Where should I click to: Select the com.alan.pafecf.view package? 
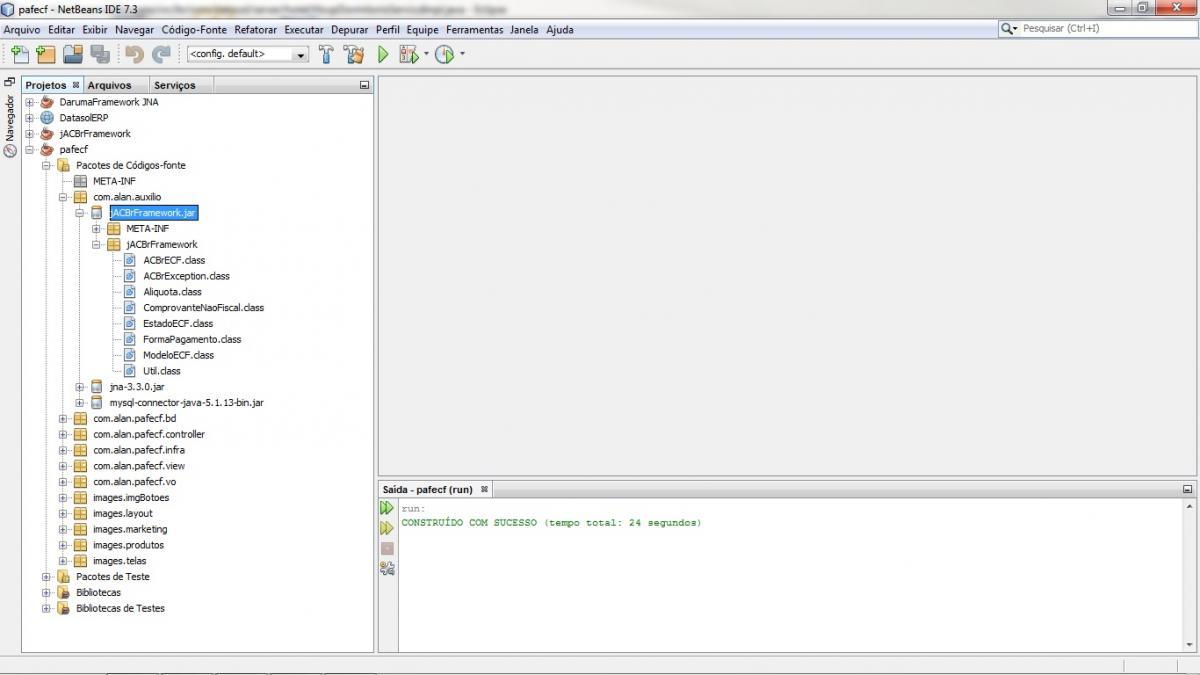139,466
